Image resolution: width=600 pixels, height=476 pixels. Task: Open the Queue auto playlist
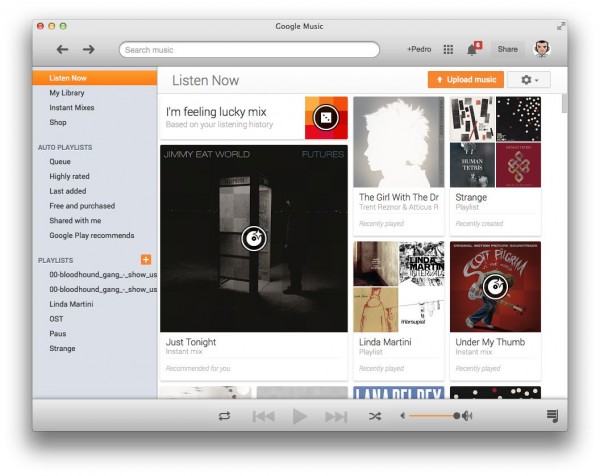(60, 161)
